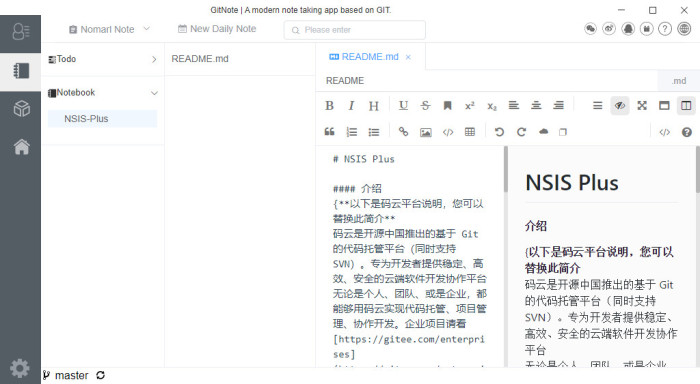Apply italic formatting
Viewport: 700px width, 384px height.
pos(351,106)
